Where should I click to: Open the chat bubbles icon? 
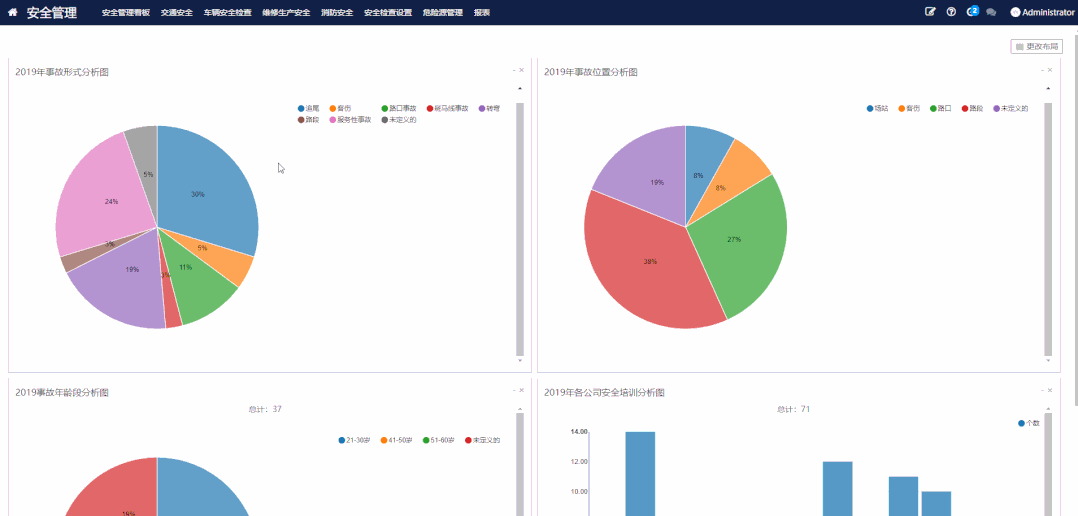tap(991, 12)
